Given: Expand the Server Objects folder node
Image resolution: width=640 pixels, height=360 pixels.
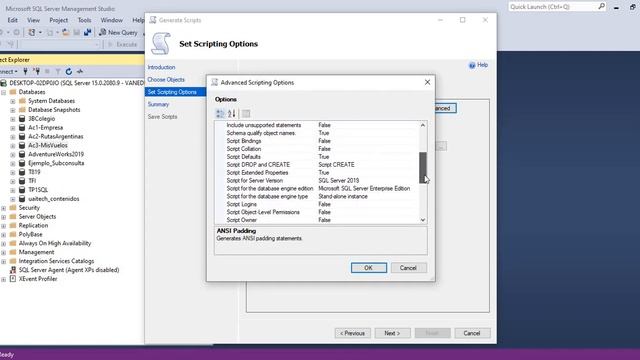Looking at the screenshot, I should tap(4, 217).
